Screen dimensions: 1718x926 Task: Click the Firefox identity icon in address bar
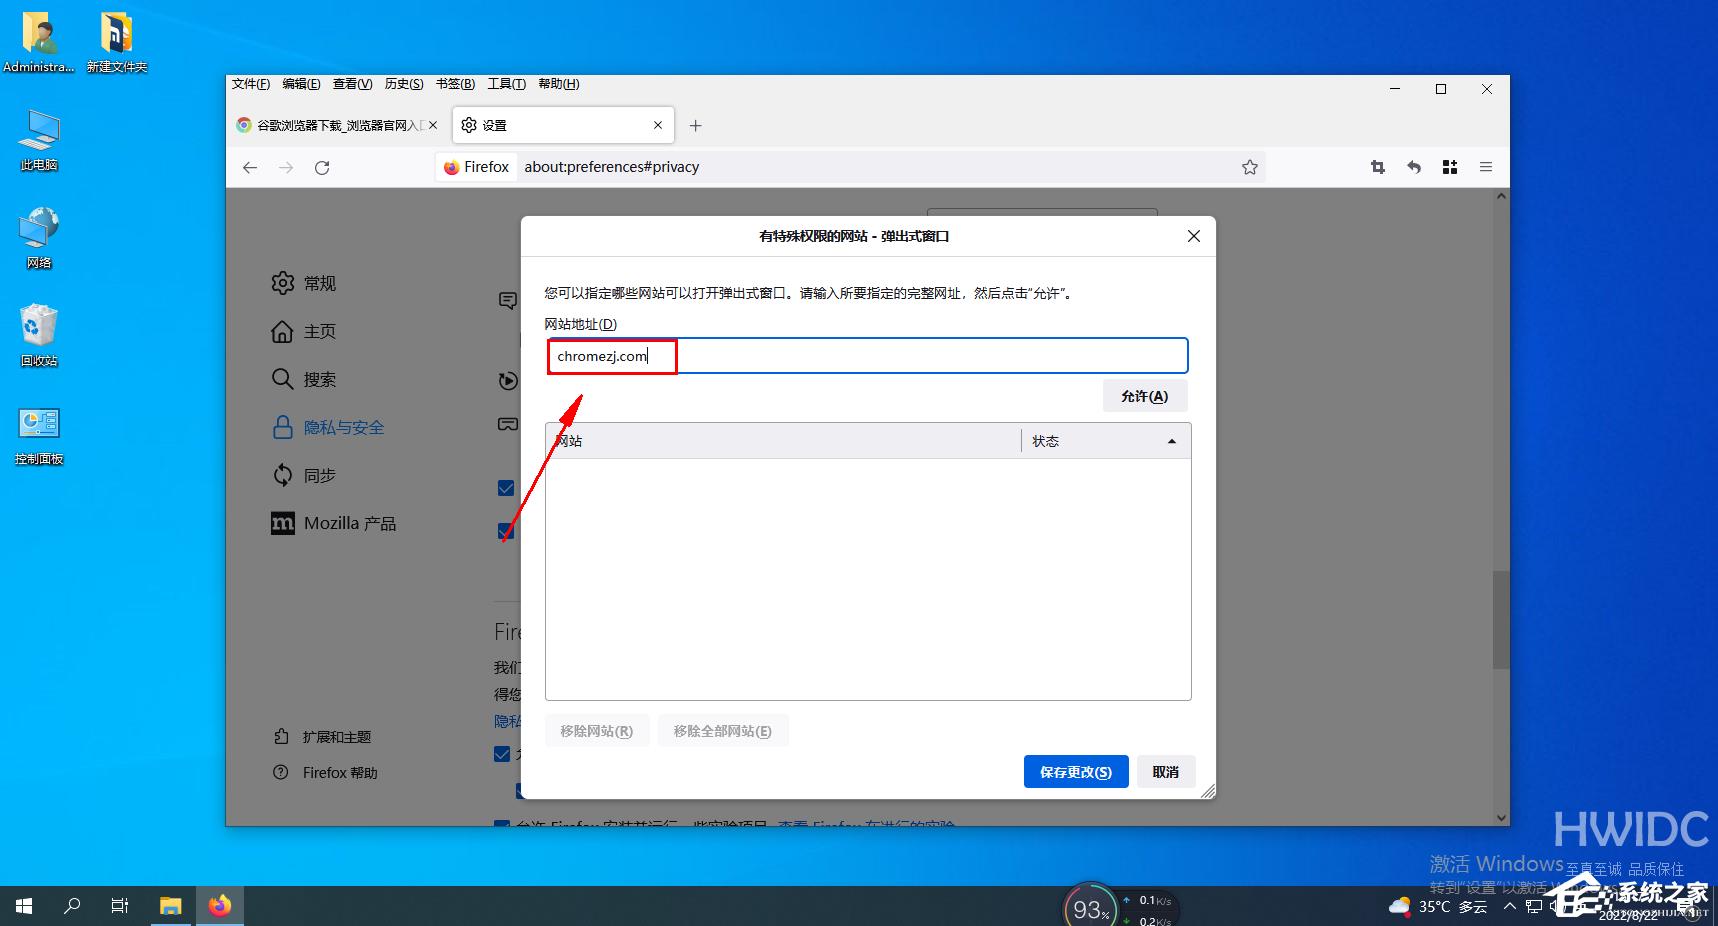pyautogui.click(x=476, y=167)
